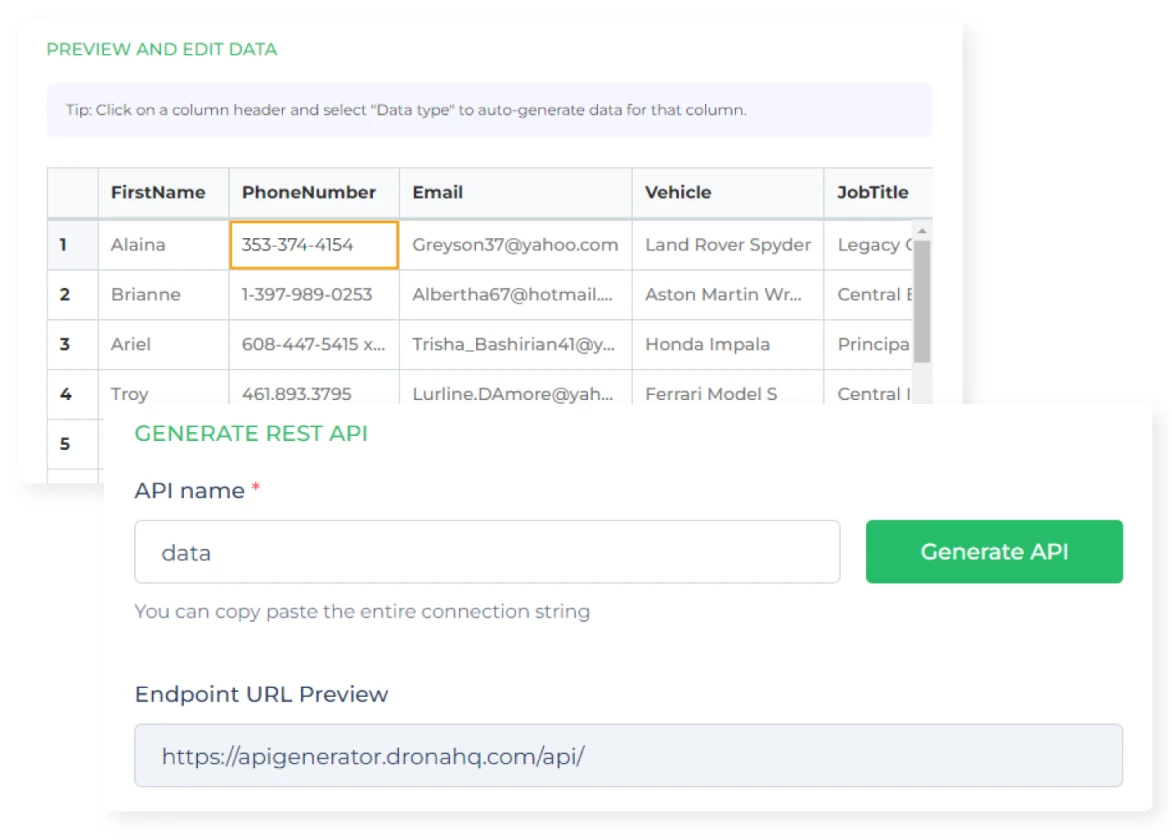Select the Endpoint URL Preview field
This screenshot has height=840, width=1172.
tap(628, 755)
